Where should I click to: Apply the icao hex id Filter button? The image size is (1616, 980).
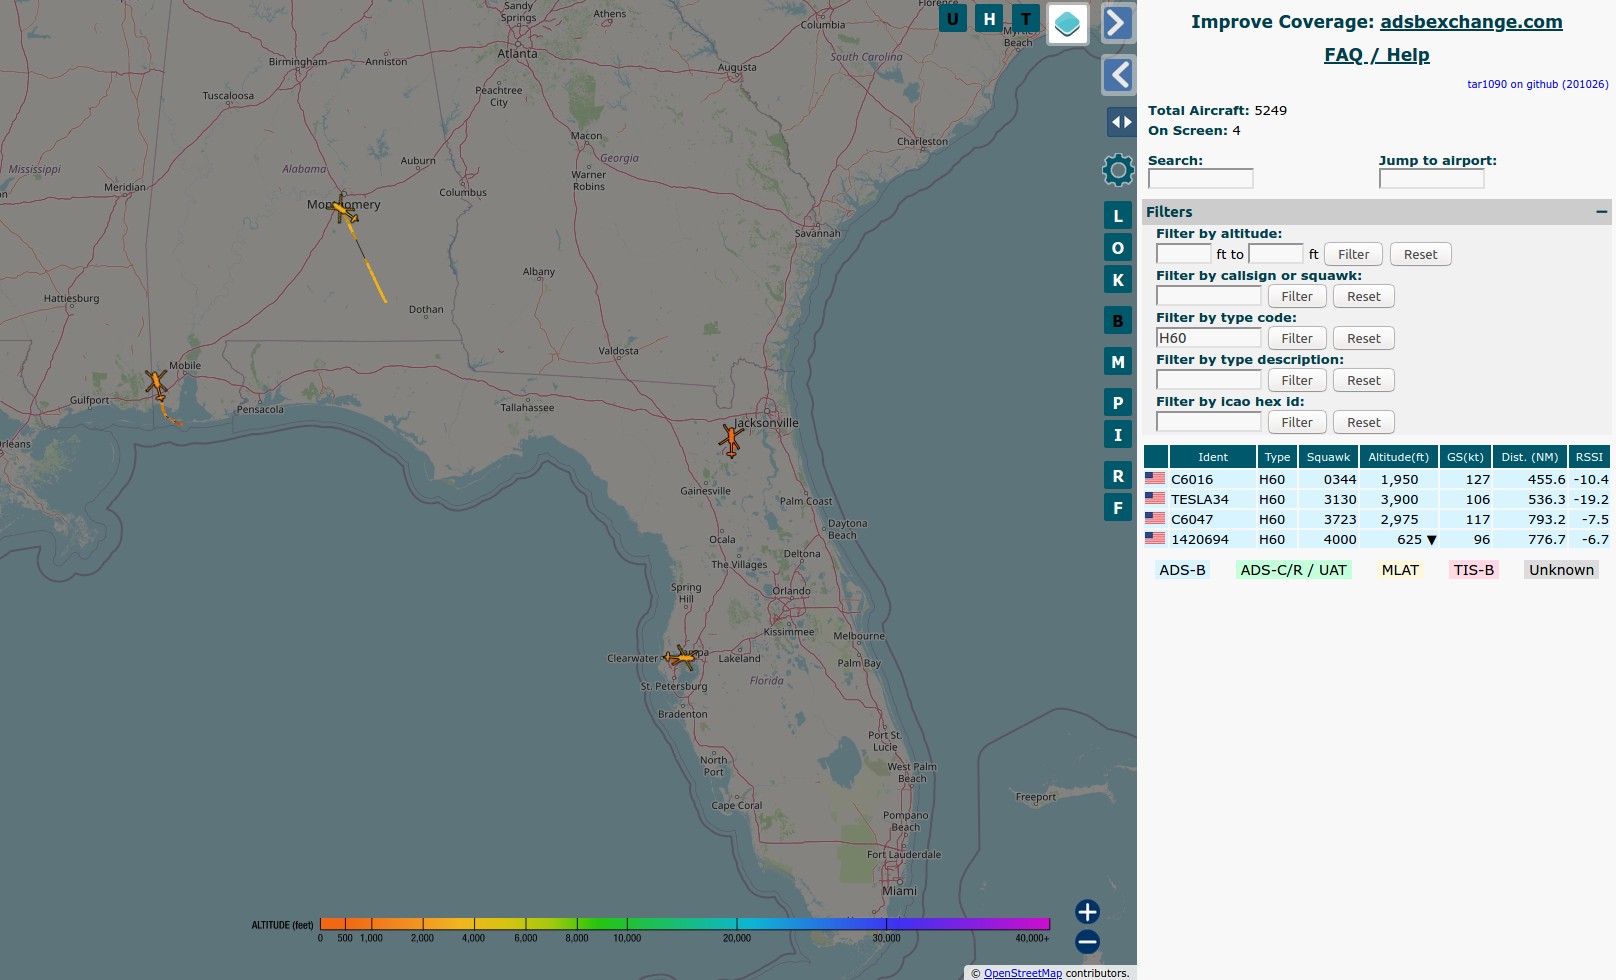click(x=1297, y=423)
